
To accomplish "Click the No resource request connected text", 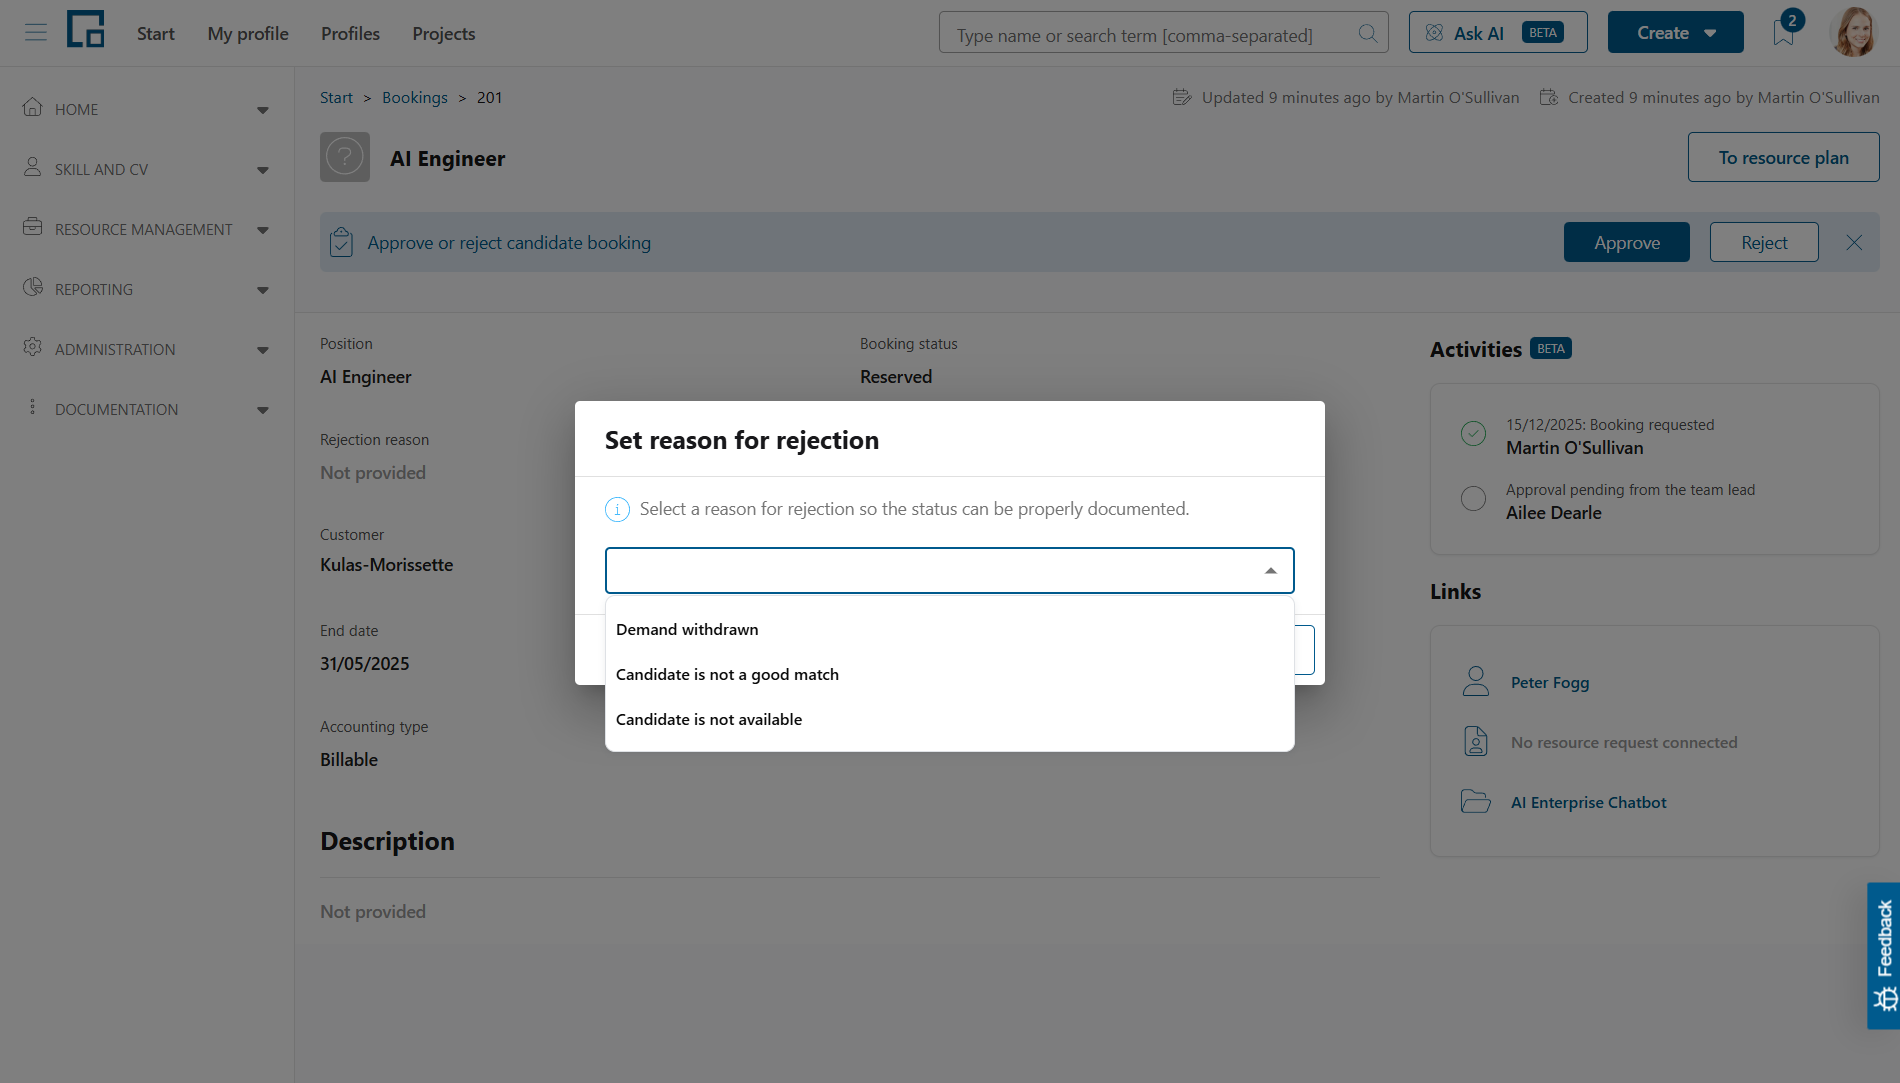I will tap(1623, 742).
